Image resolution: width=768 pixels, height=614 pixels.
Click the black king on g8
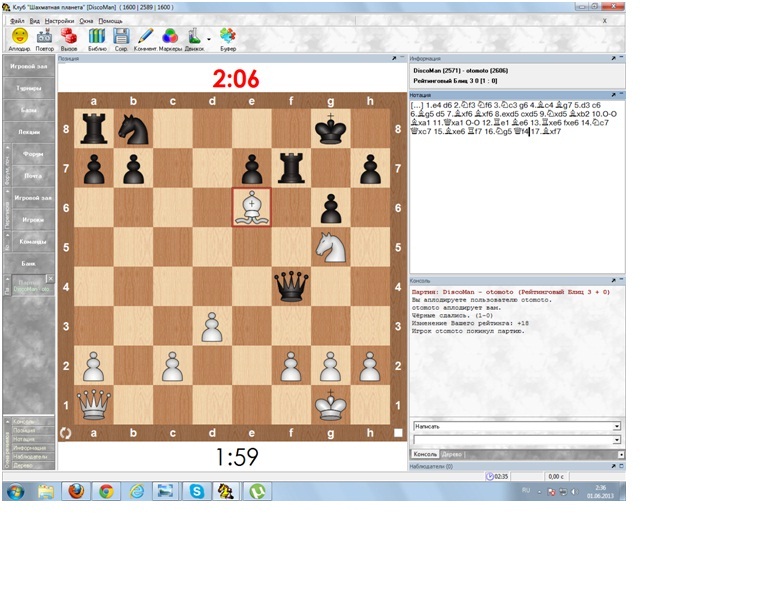(x=331, y=129)
